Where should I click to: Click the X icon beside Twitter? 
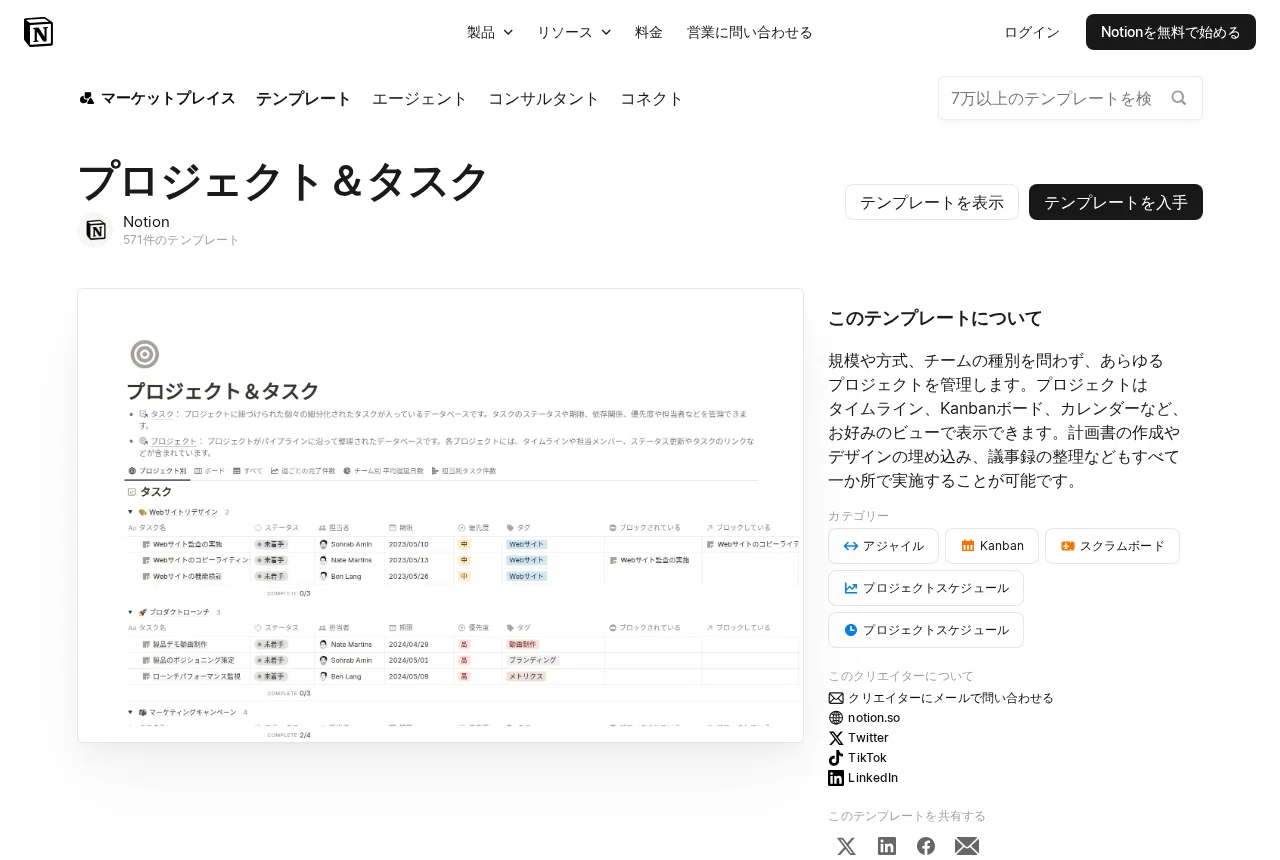point(836,737)
